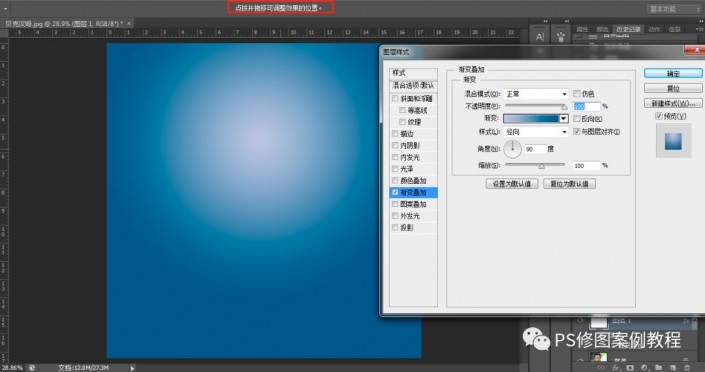The width and height of the screenshot is (705, 372).
Task: Check the 仿色 (Dither) checkbox
Action: pos(576,94)
